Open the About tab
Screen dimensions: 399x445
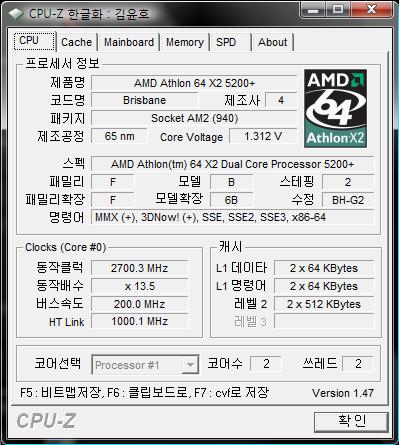pos(273,42)
